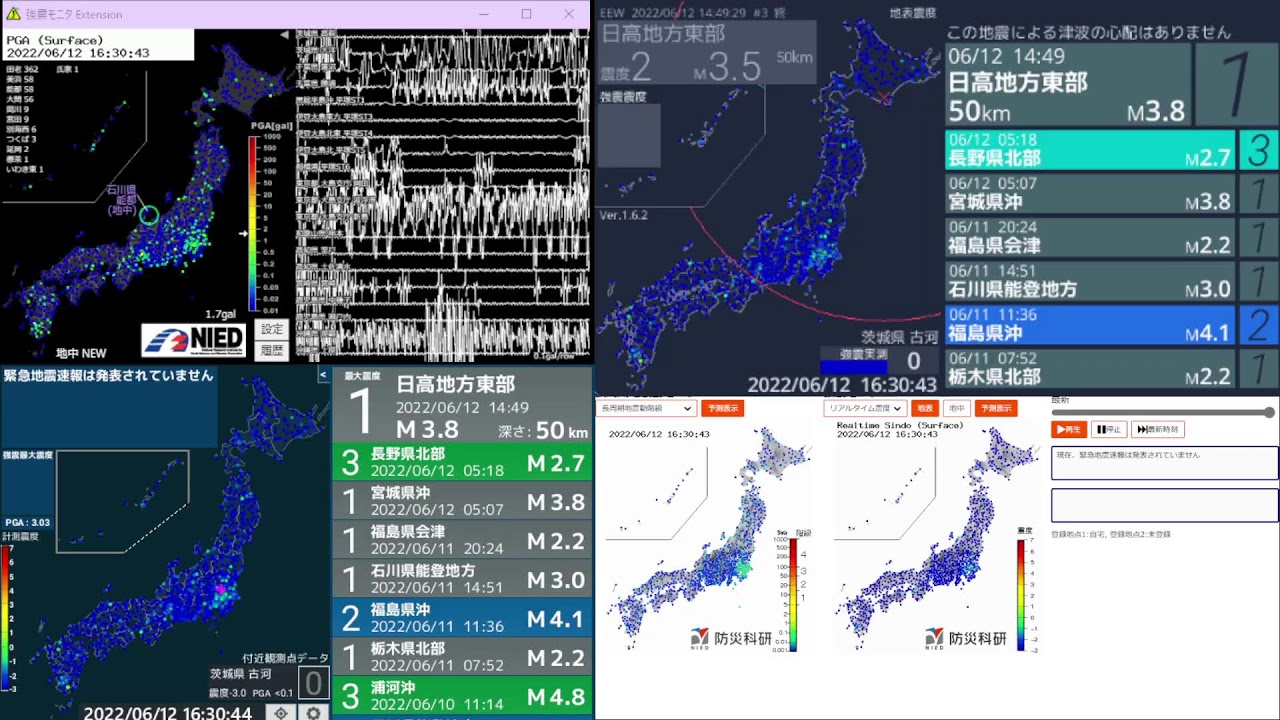Open the 長周期地震動階級 dropdown
This screenshot has height=720, width=1280.
pyautogui.click(x=645, y=408)
